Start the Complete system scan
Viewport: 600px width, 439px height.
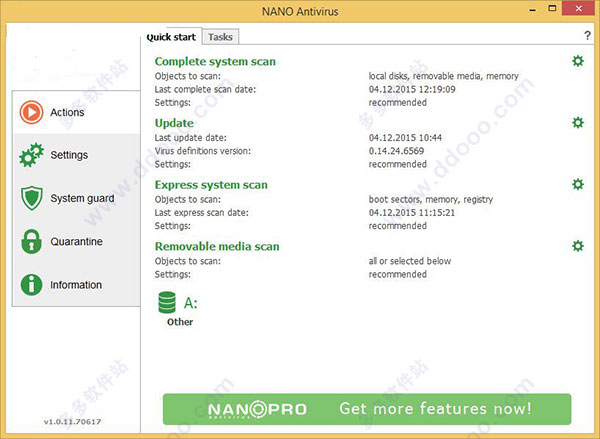click(x=215, y=61)
